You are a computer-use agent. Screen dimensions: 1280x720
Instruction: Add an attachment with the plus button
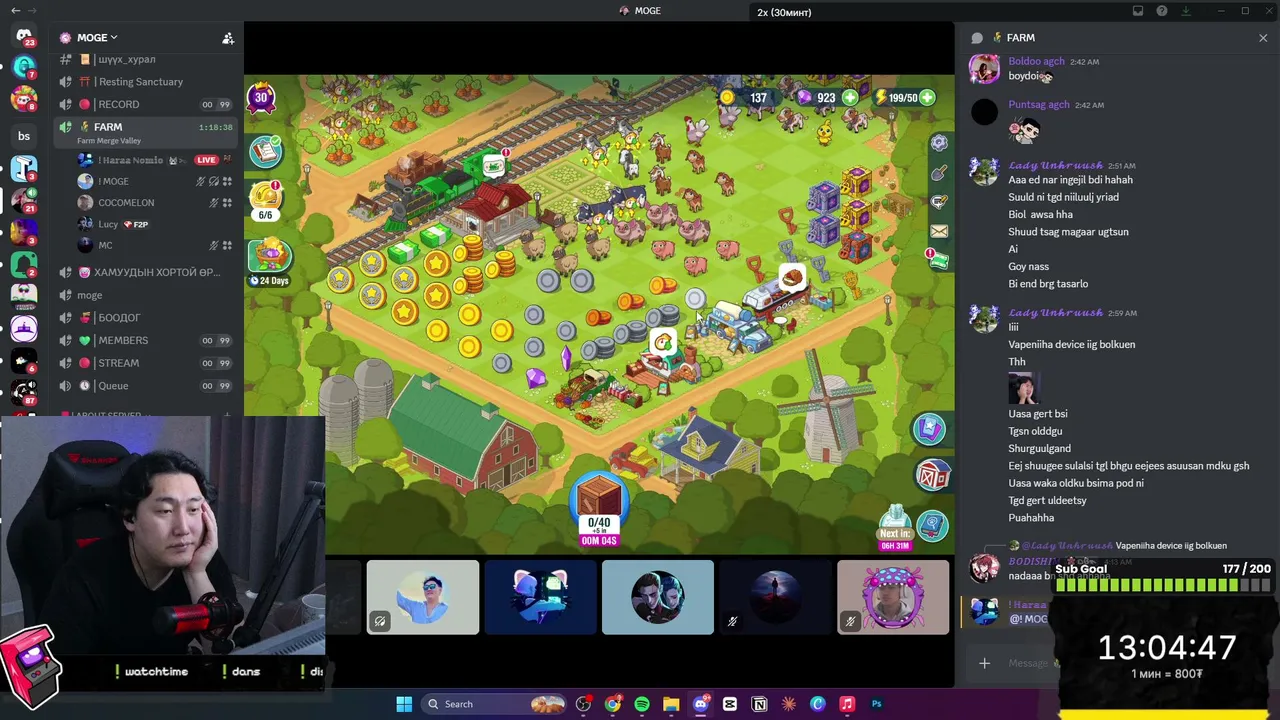tap(984, 663)
